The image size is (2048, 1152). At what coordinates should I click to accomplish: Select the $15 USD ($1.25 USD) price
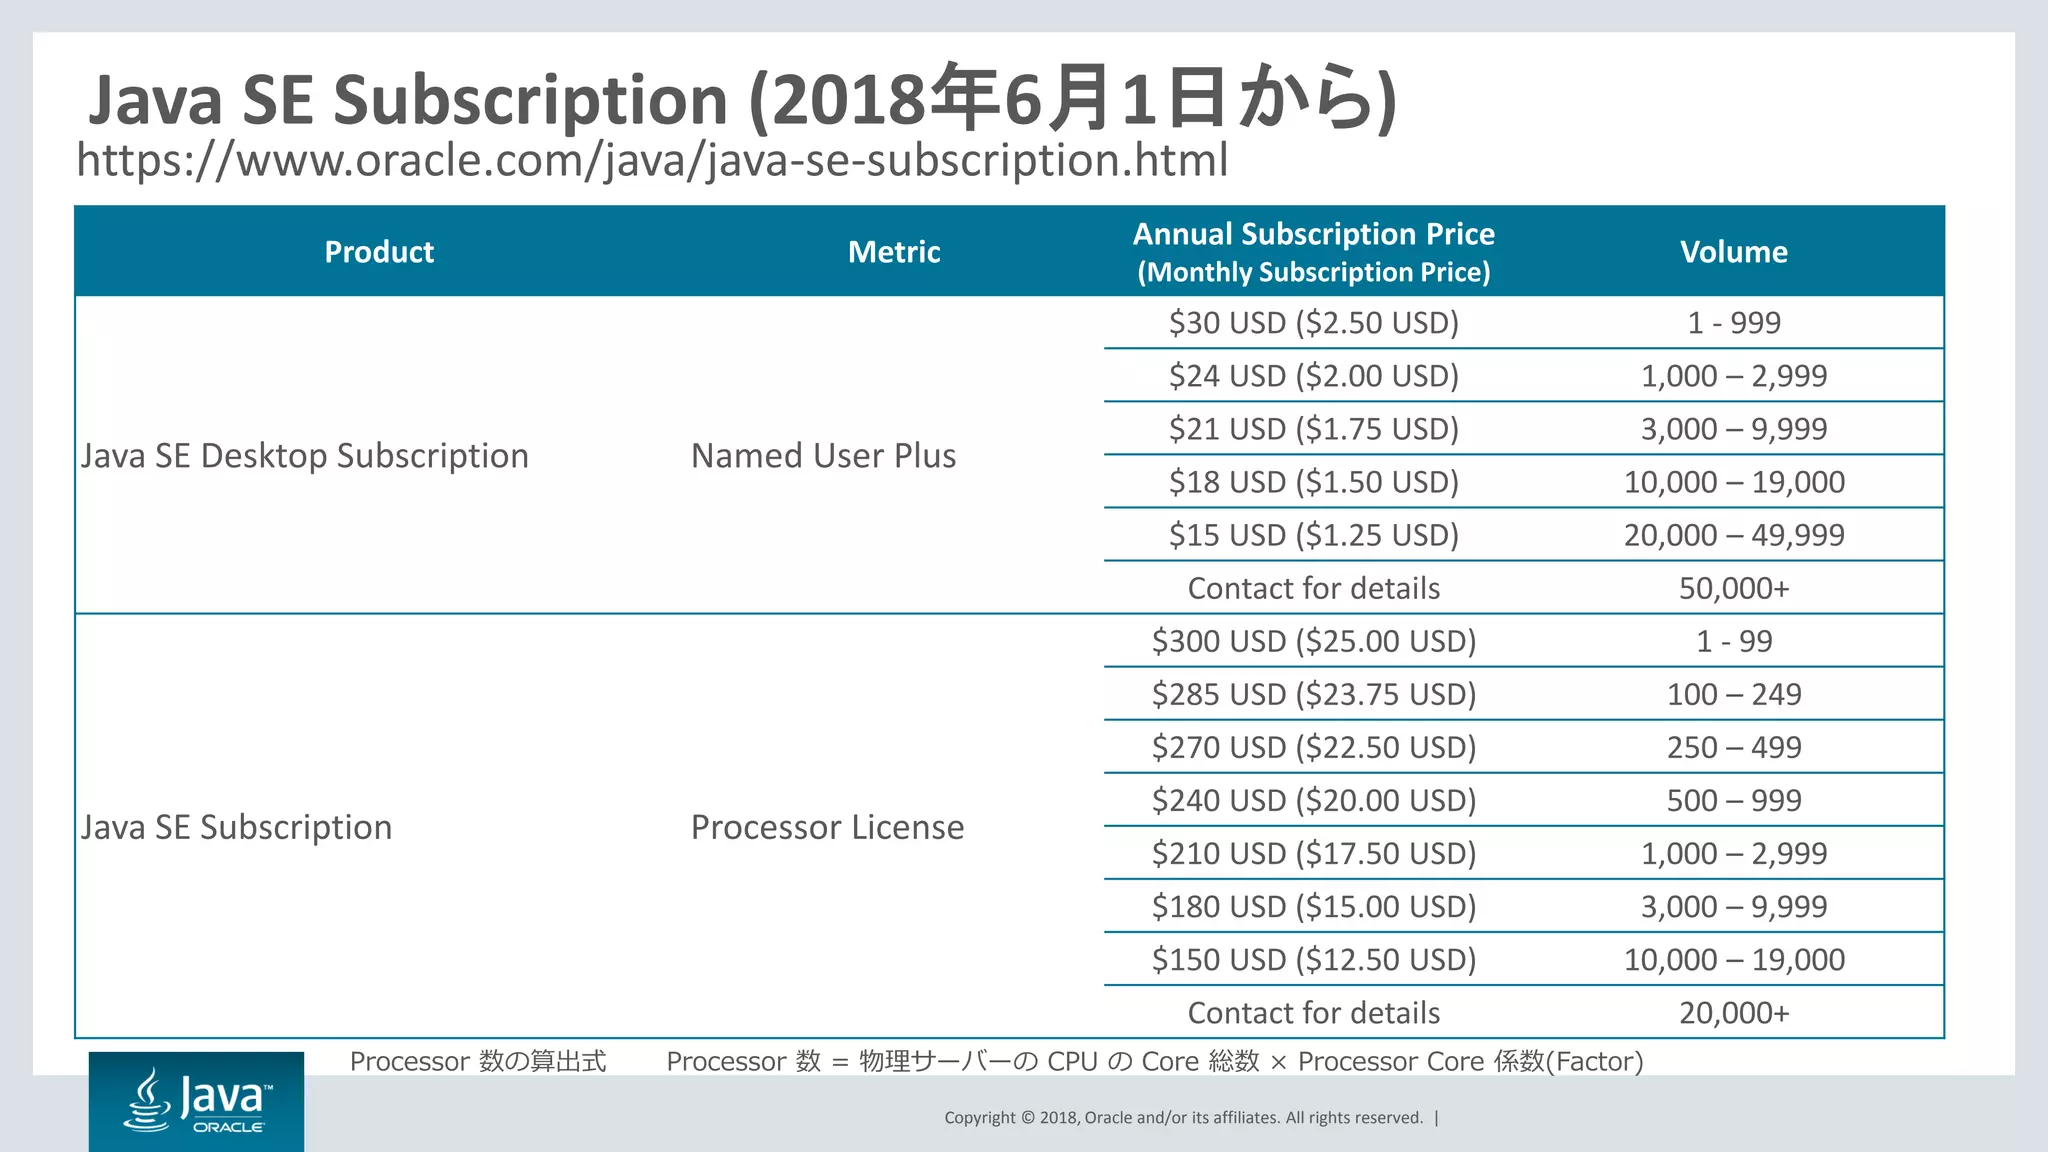1314,534
